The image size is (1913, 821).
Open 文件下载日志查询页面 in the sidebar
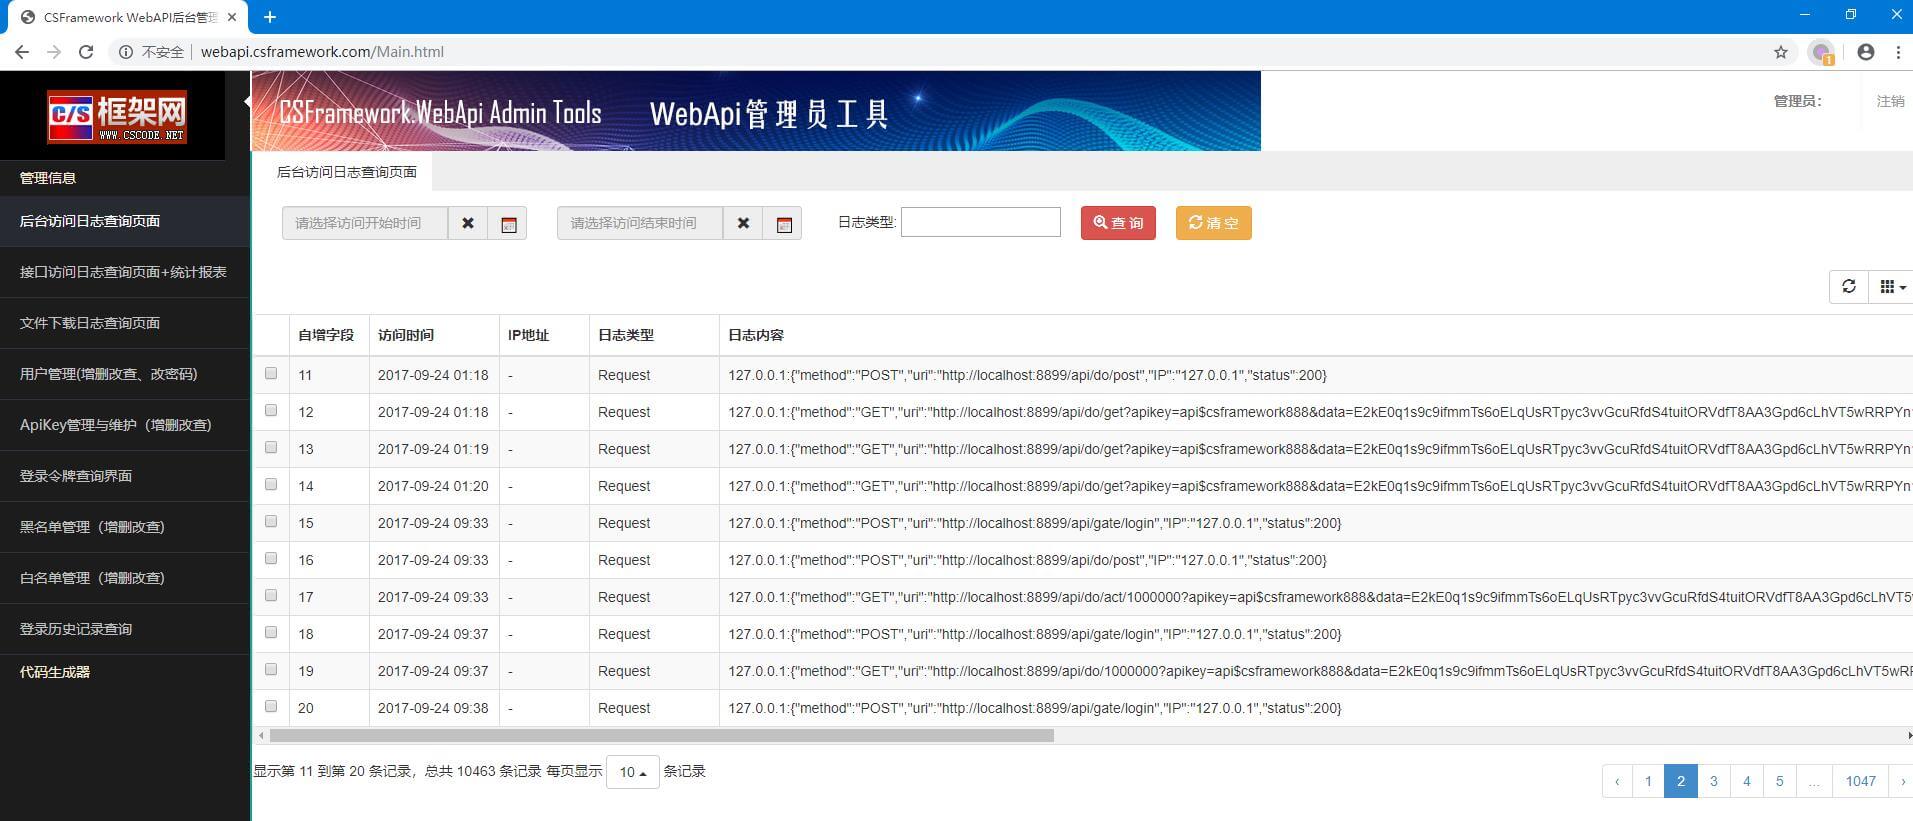point(90,323)
